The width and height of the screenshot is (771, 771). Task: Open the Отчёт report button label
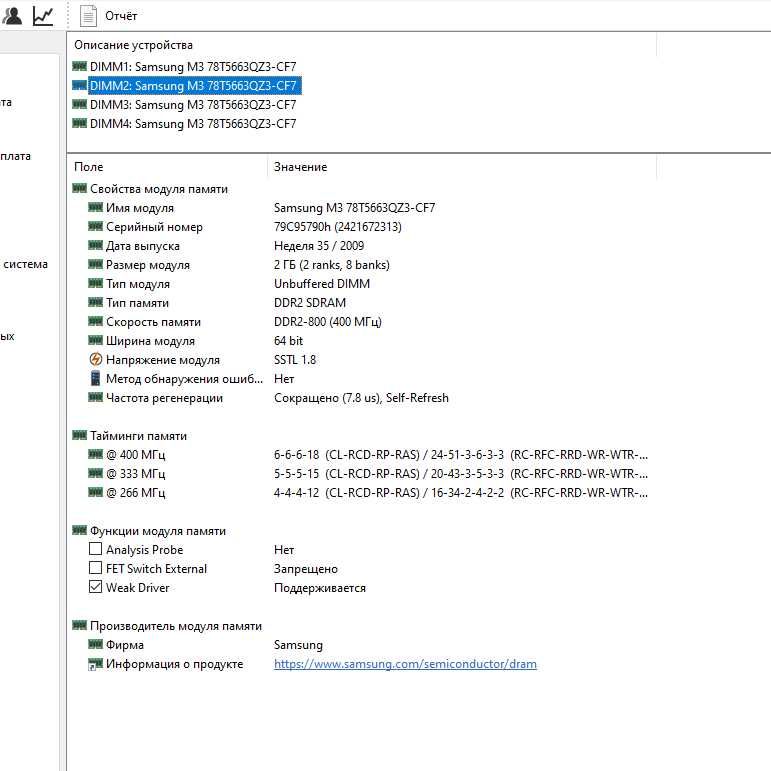coord(121,16)
